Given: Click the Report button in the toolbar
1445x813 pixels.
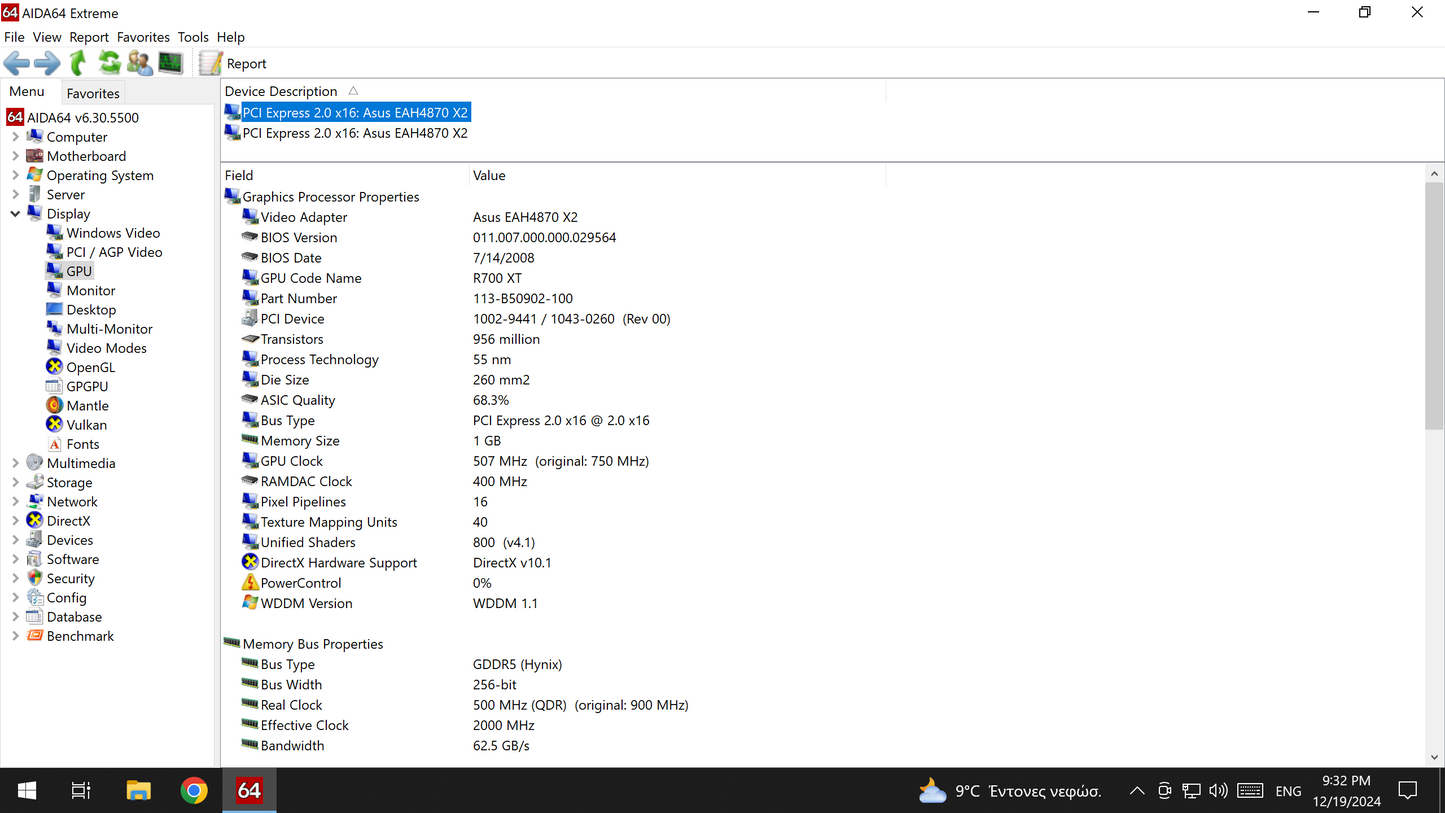Looking at the screenshot, I should pos(233,63).
